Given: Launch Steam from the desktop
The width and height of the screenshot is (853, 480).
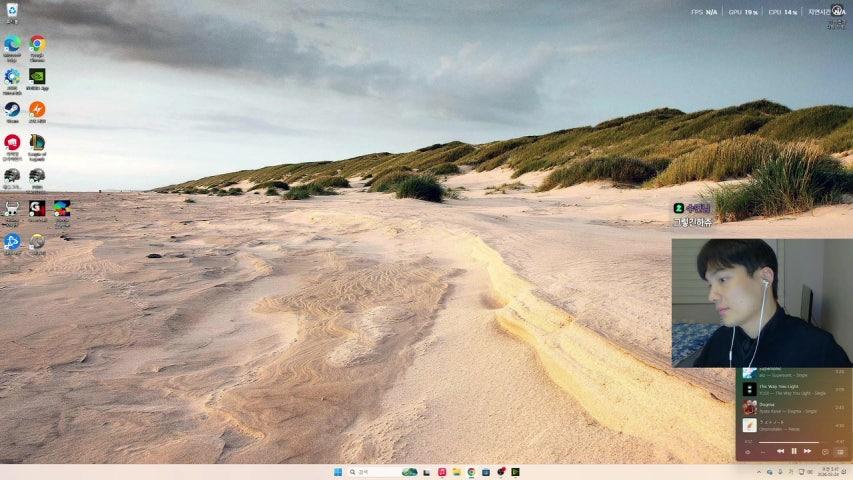Looking at the screenshot, I should [12, 112].
